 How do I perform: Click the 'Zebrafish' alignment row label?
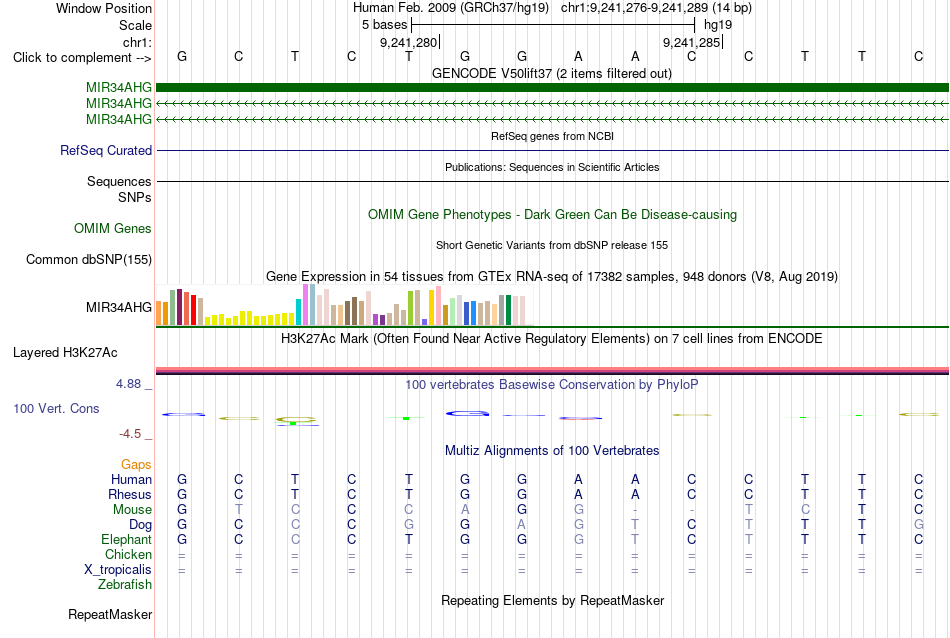pos(125,585)
